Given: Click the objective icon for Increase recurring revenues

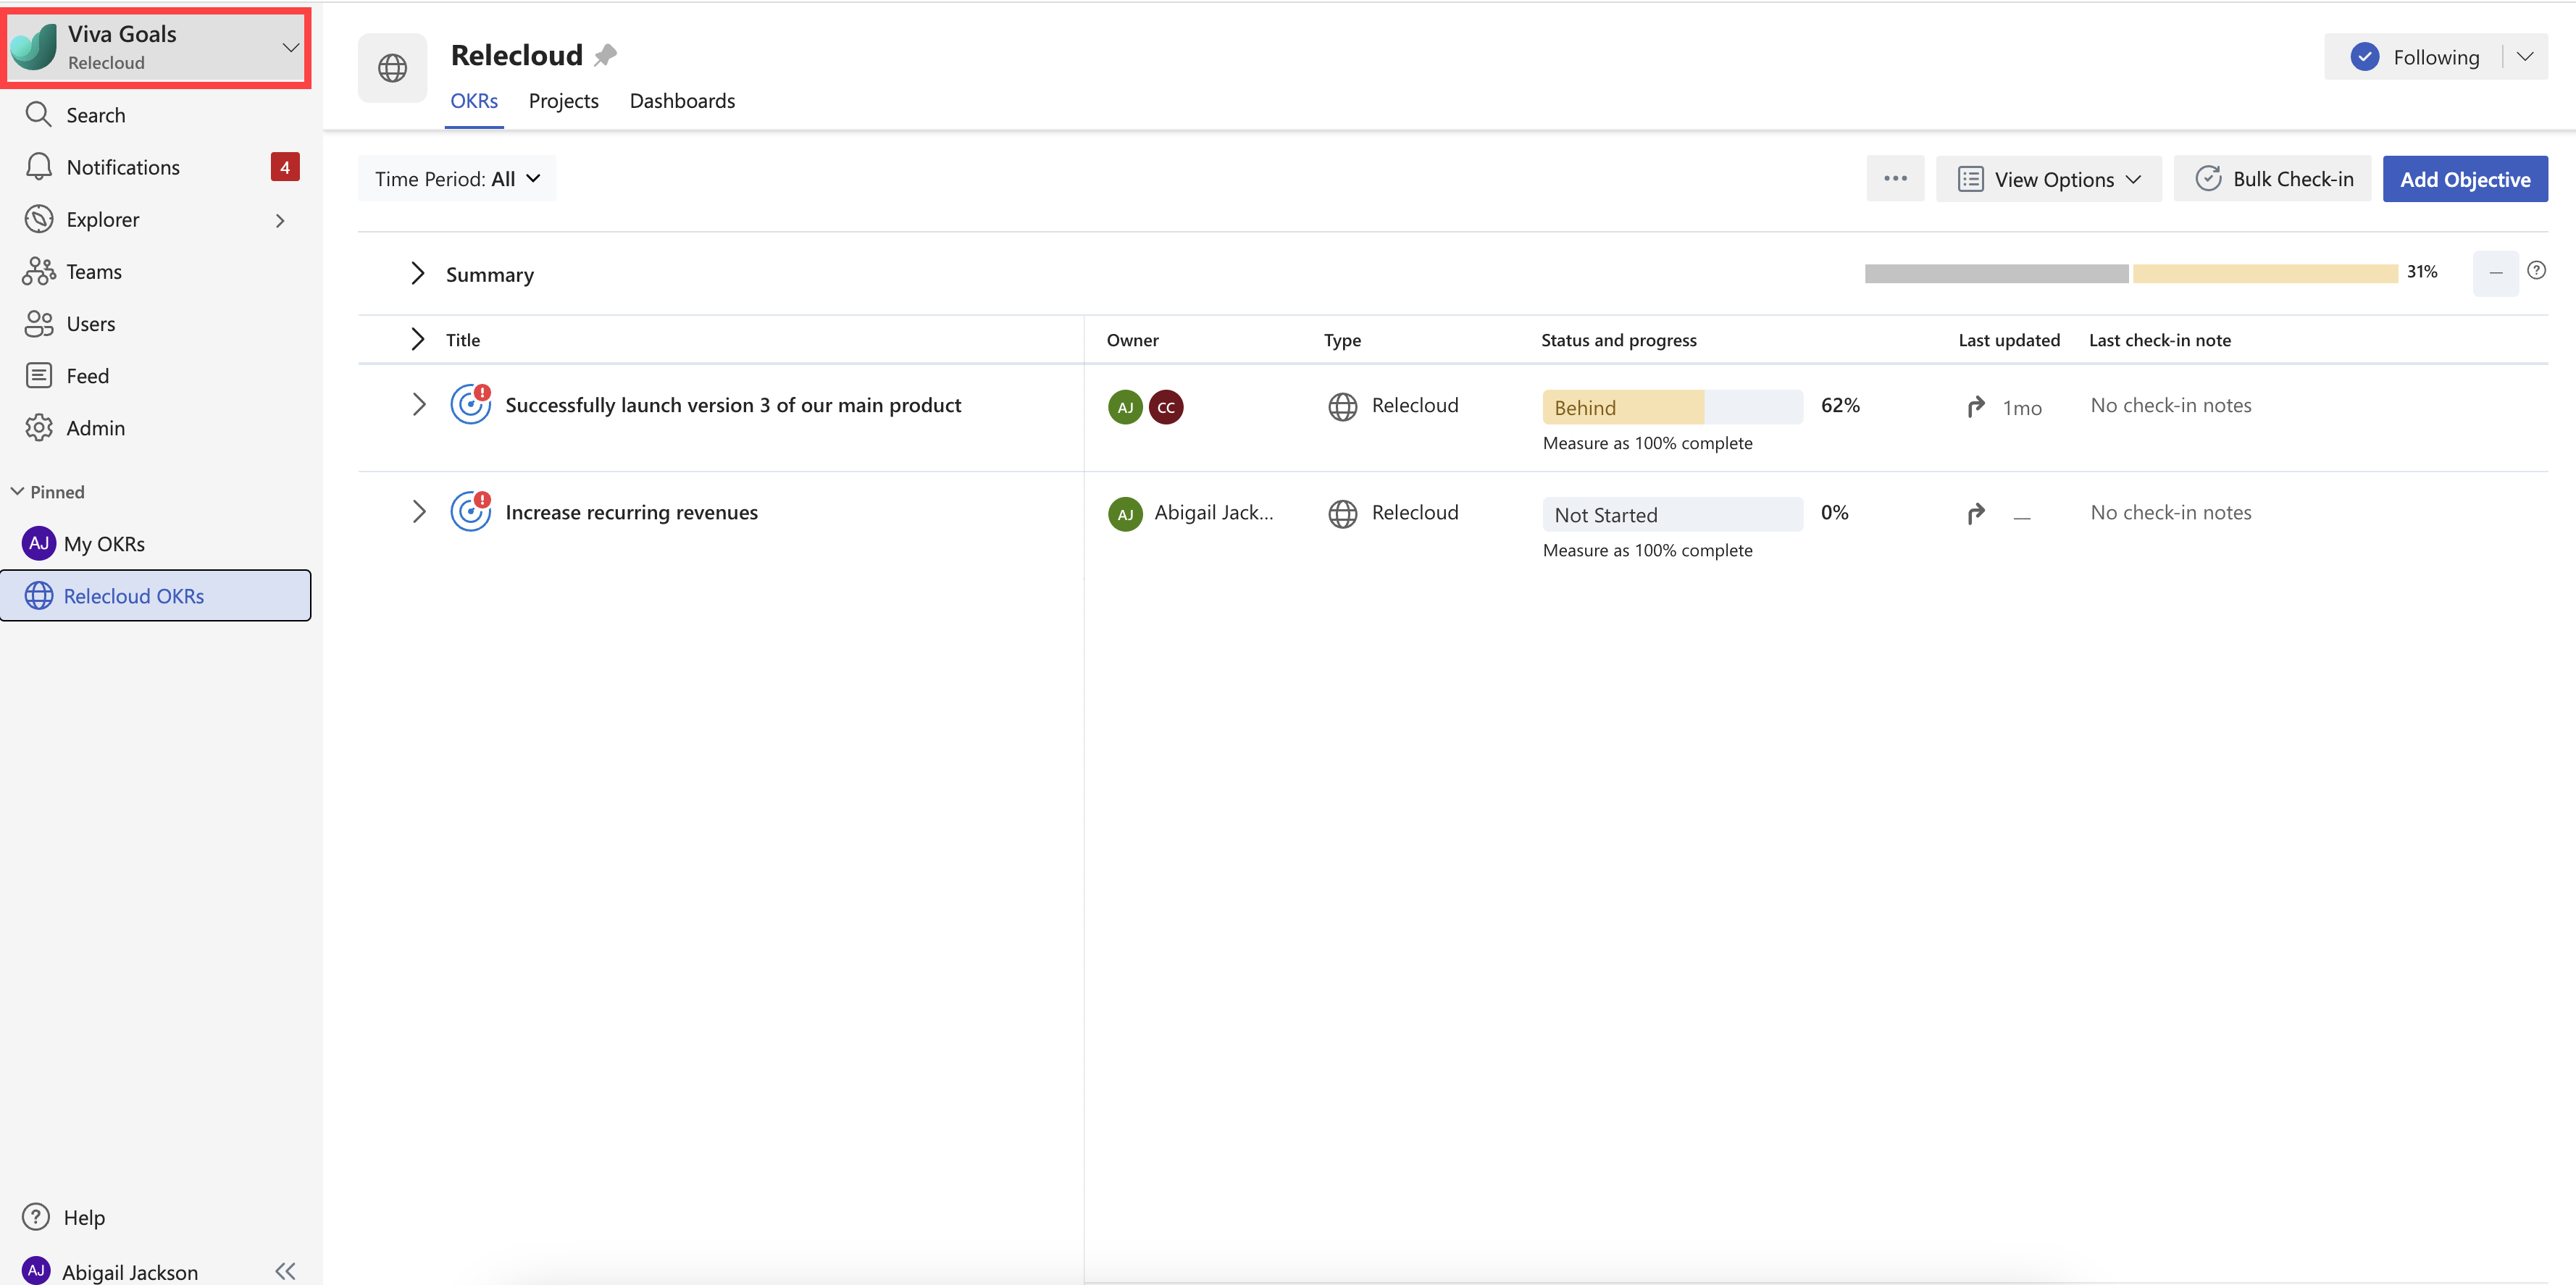Looking at the screenshot, I should pos(470,512).
